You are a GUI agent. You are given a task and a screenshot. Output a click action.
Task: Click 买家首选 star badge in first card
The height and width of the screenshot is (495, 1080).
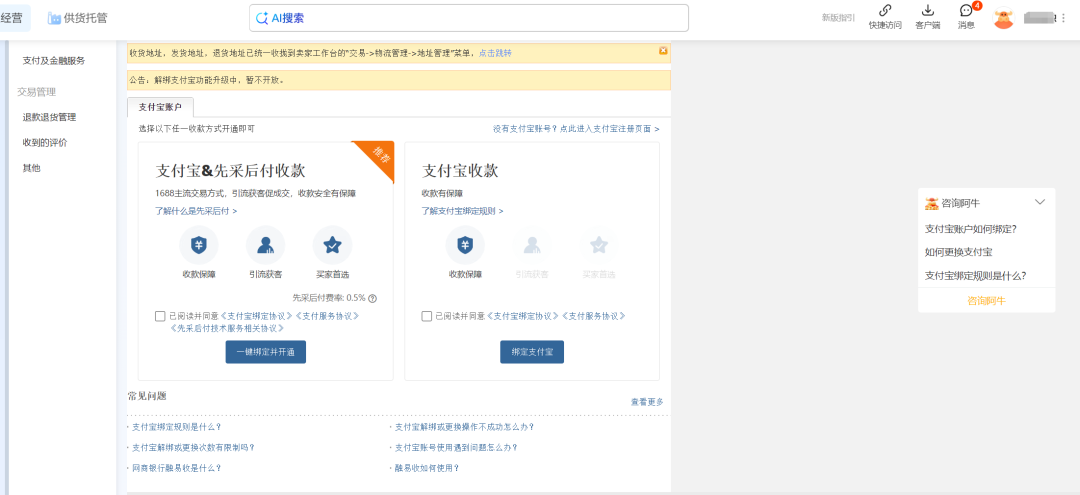coord(333,245)
